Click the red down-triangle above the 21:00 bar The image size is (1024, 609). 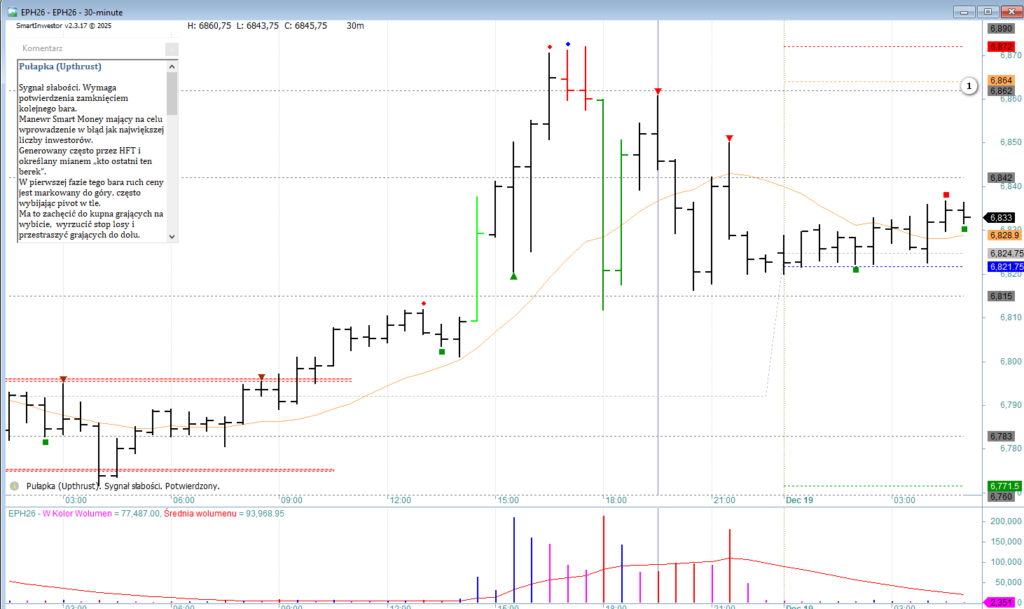click(730, 137)
